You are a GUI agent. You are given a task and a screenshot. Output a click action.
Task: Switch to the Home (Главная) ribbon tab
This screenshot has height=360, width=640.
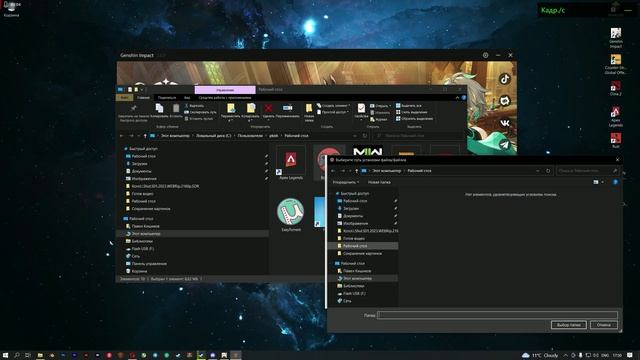(x=143, y=98)
